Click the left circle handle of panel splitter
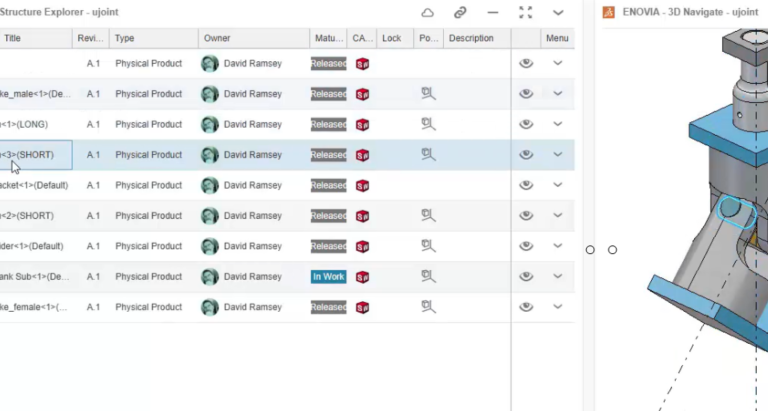Image resolution: width=768 pixels, height=411 pixels. pos(590,250)
